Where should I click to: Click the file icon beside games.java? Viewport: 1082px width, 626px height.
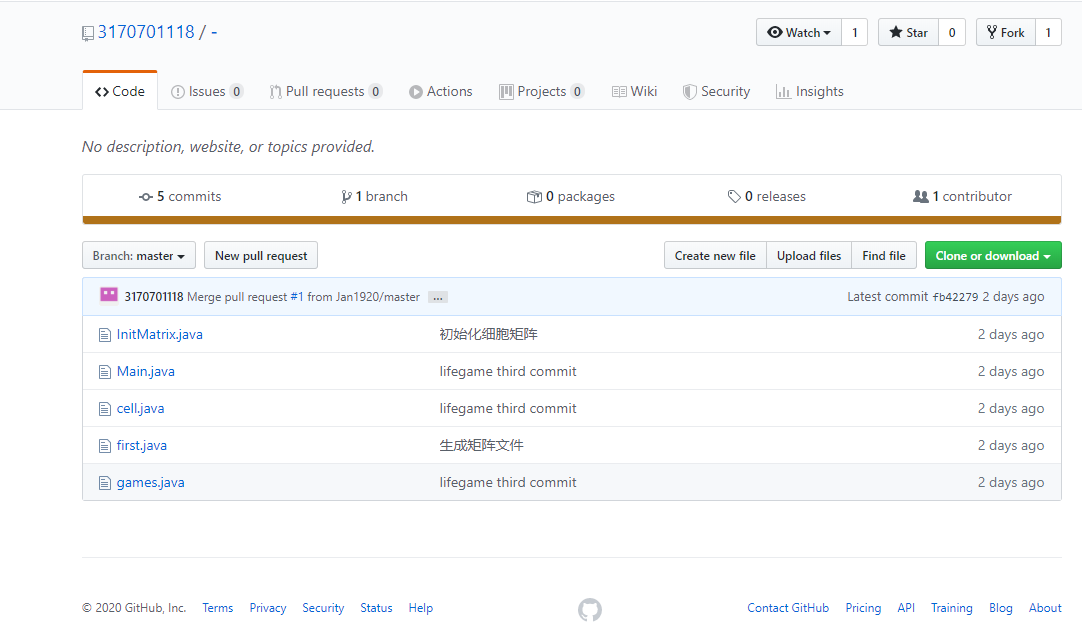coord(104,483)
